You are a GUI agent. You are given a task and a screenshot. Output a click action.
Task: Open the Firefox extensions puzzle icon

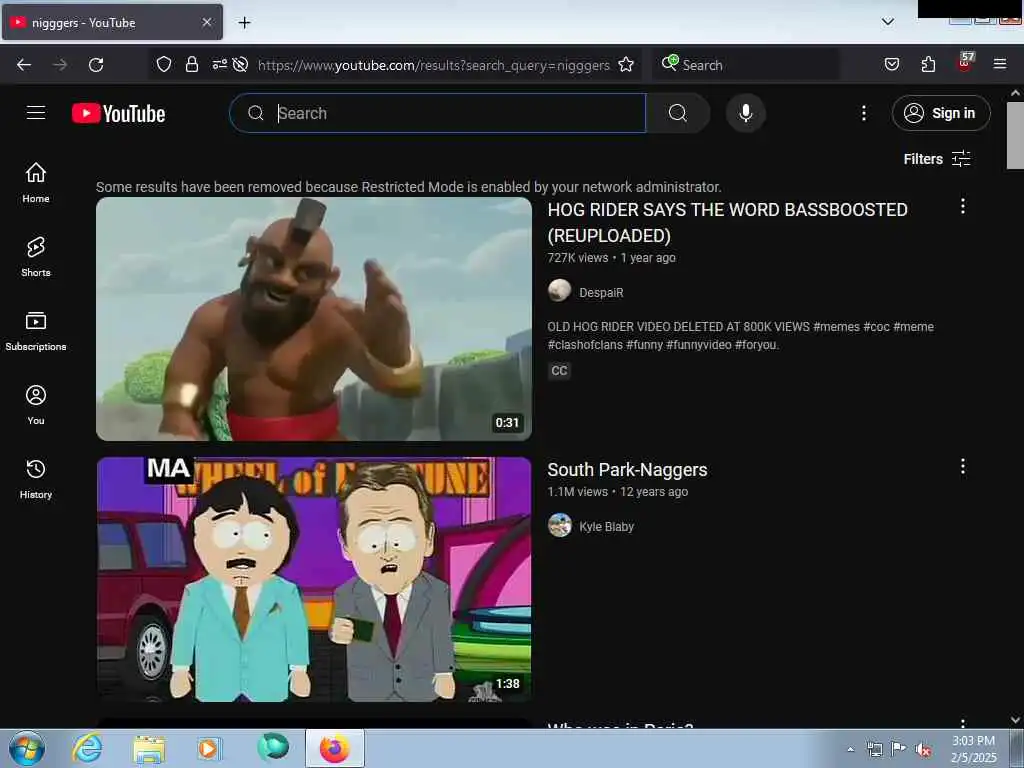click(x=928, y=64)
